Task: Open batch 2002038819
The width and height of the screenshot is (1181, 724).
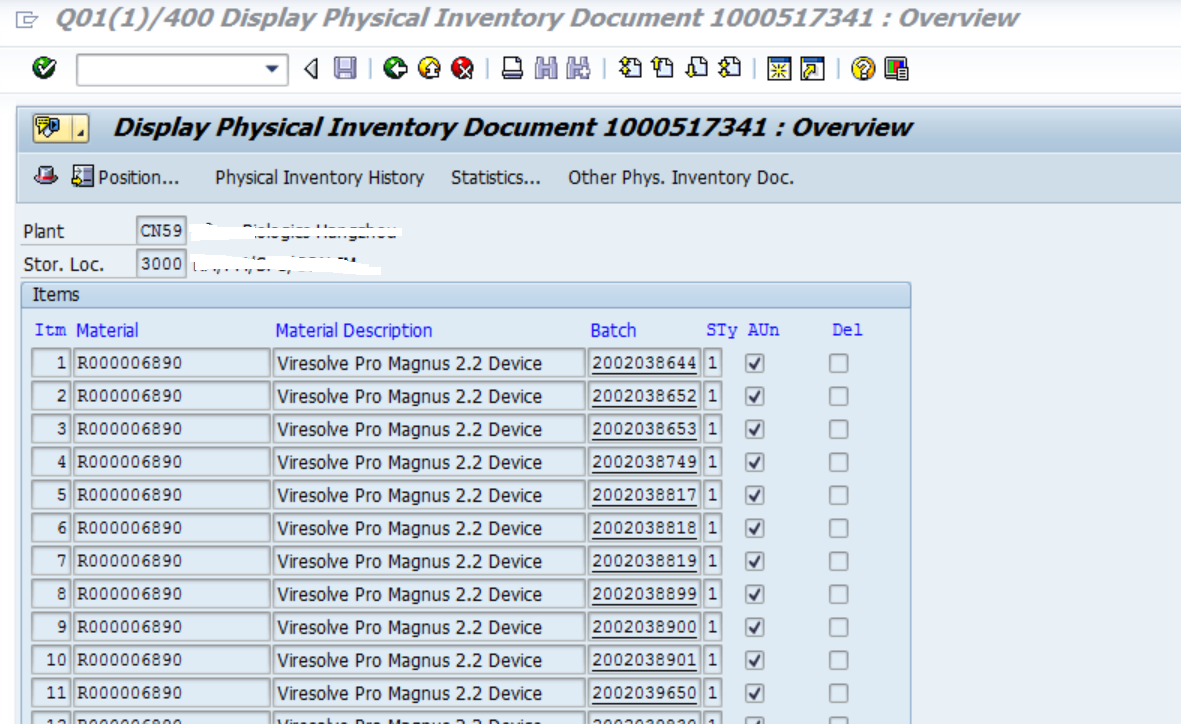Action: [x=644, y=561]
